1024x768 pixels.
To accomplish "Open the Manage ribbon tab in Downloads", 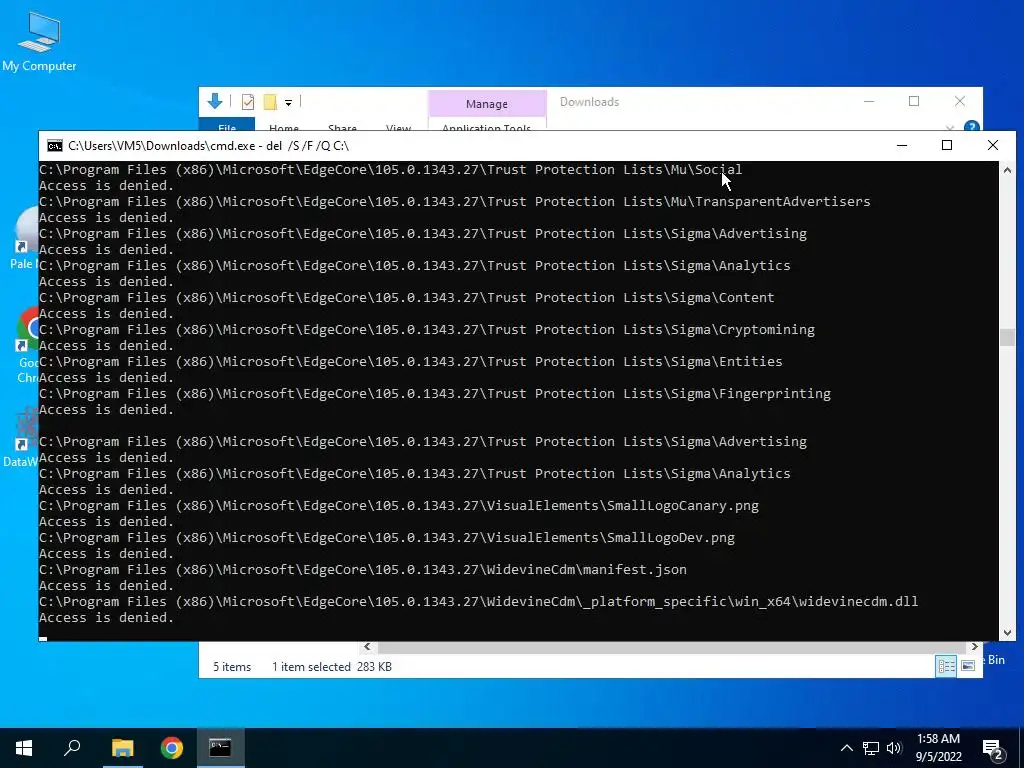I will point(487,104).
